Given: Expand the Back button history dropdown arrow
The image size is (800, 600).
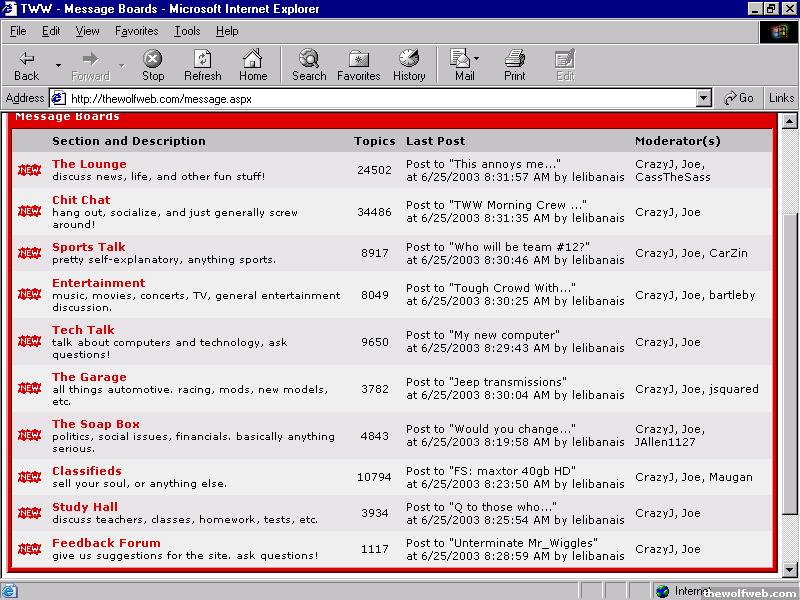Looking at the screenshot, I should pyautogui.click(x=58, y=66).
